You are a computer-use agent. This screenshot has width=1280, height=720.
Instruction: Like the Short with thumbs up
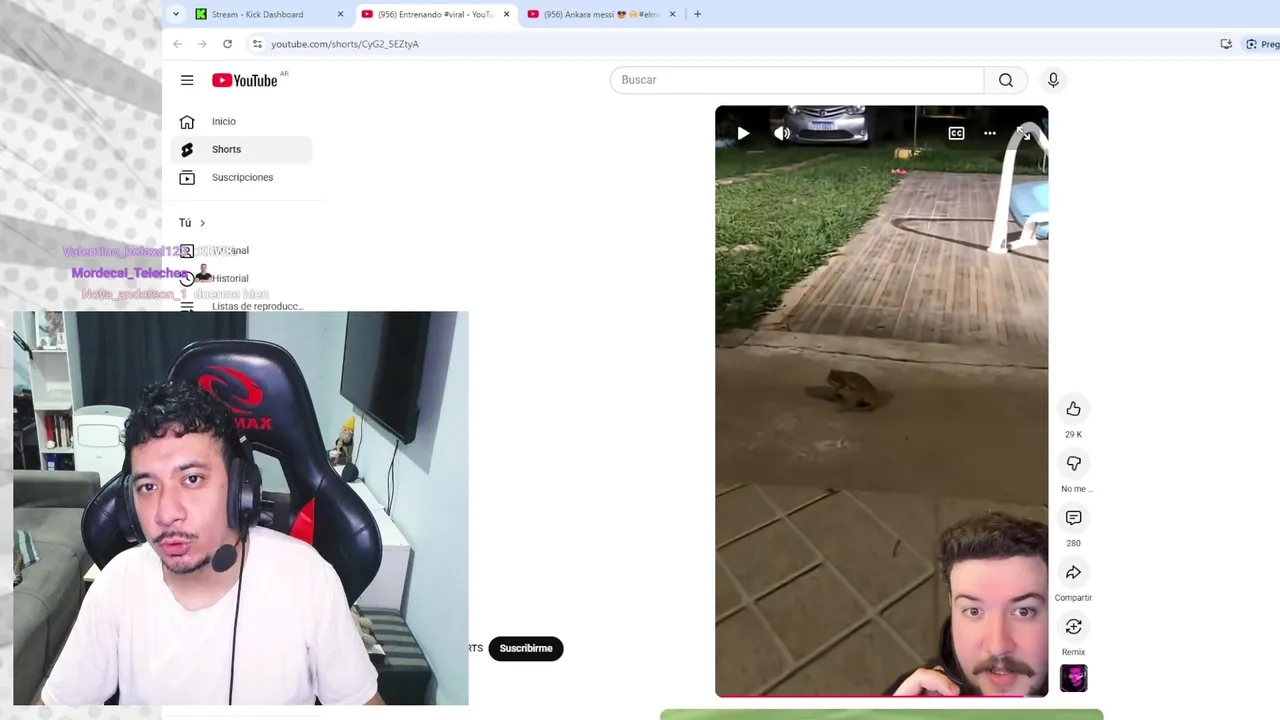tap(1073, 408)
